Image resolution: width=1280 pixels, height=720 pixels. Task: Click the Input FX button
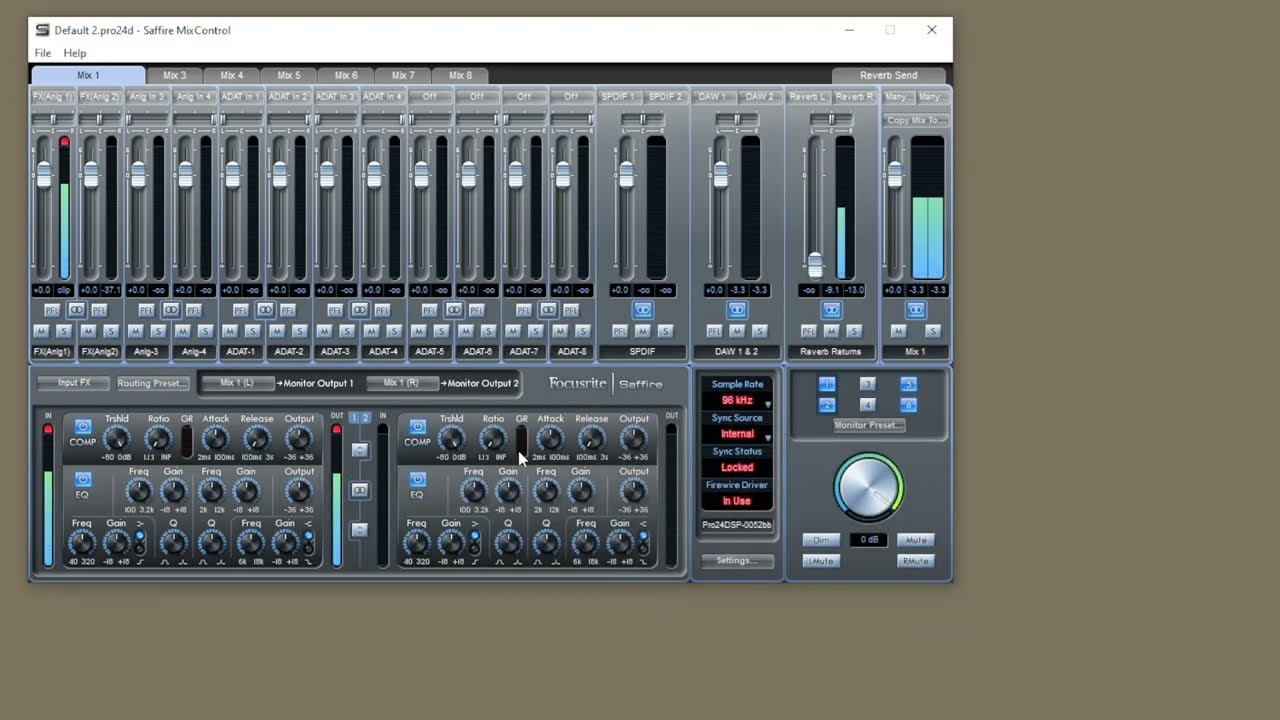click(x=74, y=383)
